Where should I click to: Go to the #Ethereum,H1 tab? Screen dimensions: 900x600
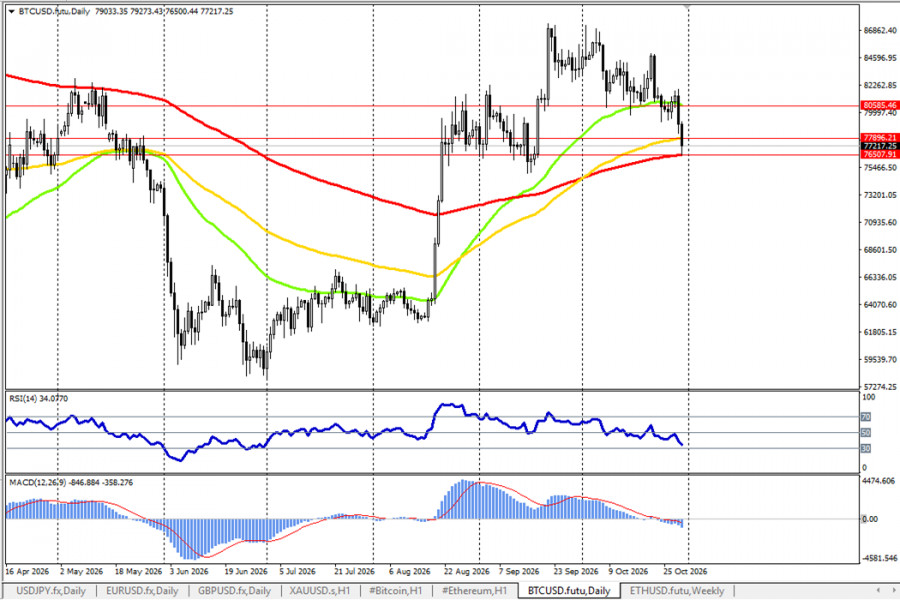click(x=474, y=591)
